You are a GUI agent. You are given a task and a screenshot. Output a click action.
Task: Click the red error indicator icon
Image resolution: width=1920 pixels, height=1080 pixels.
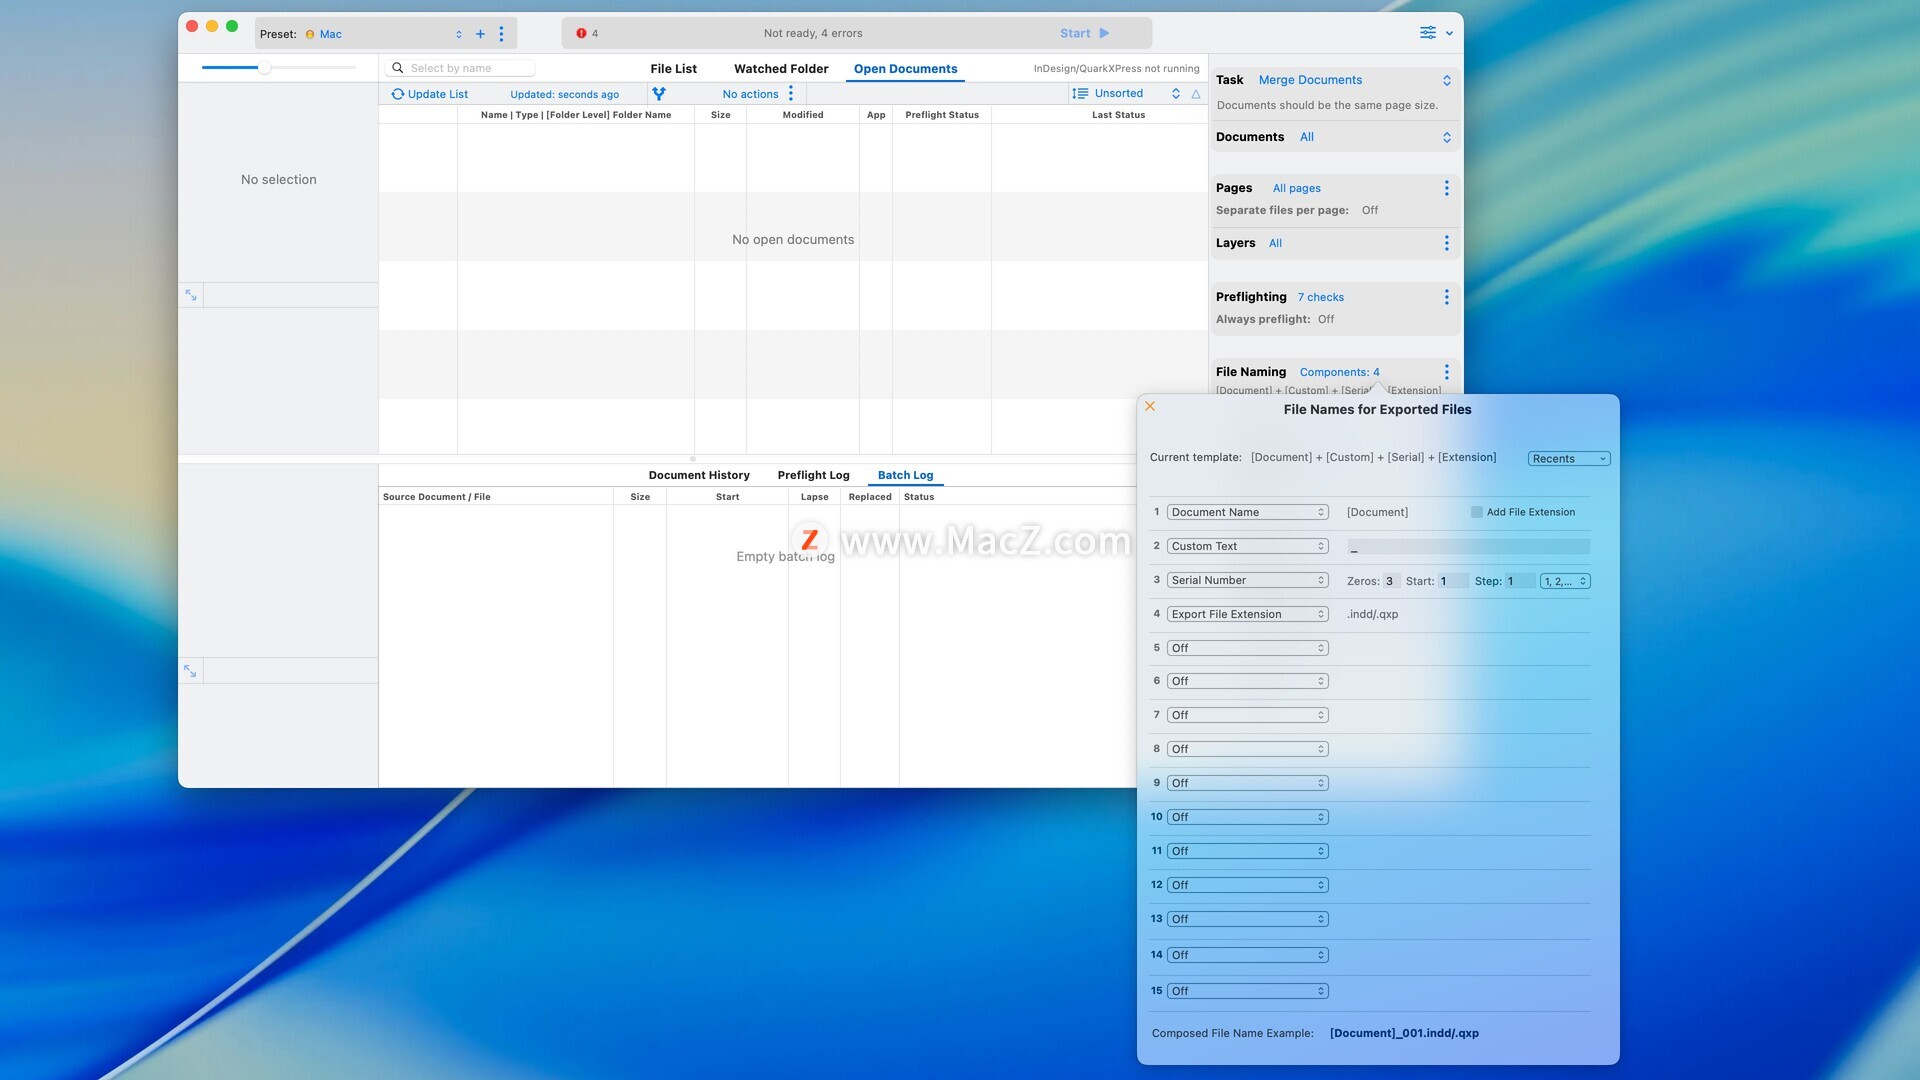coord(581,34)
